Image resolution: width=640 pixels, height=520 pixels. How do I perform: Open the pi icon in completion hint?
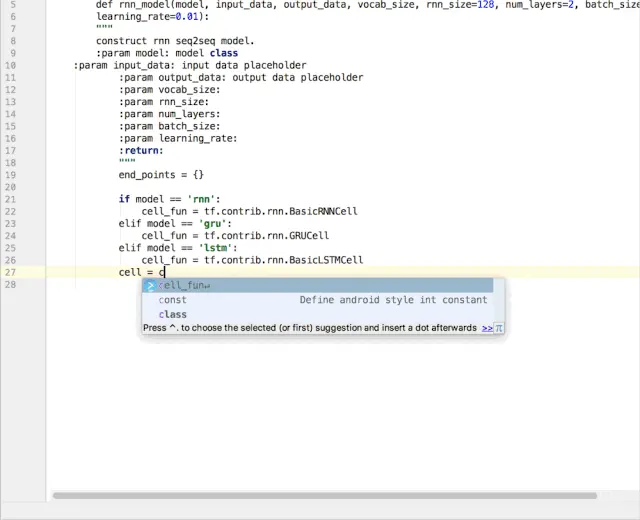pyautogui.click(x=498, y=328)
